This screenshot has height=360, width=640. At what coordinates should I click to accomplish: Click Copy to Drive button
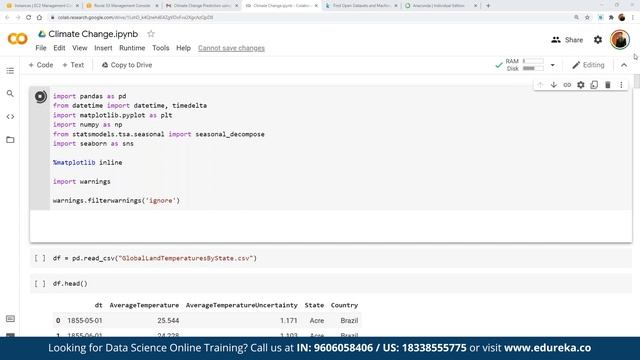pyautogui.click(x=127, y=65)
